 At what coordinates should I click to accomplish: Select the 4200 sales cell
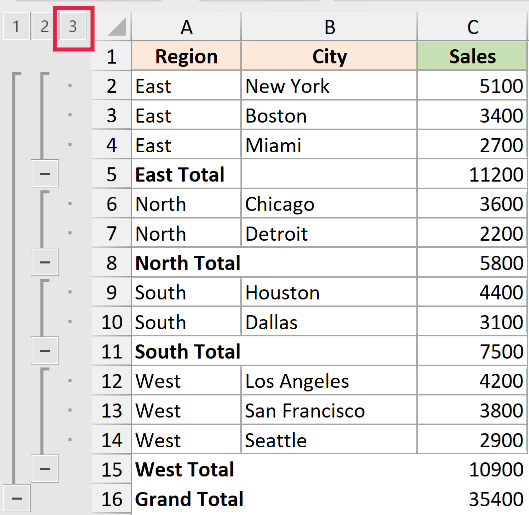click(x=472, y=381)
